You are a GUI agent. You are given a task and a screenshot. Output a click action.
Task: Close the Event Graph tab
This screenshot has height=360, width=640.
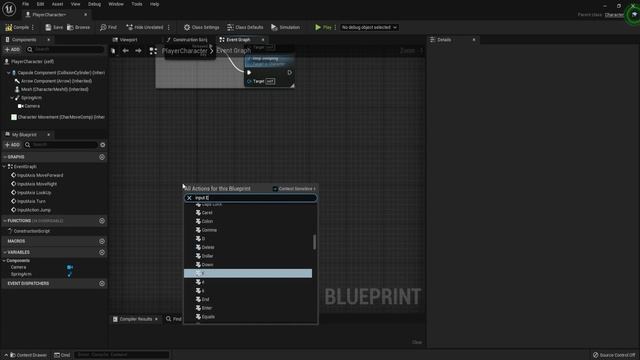pyautogui.click(x=263, y=40)
